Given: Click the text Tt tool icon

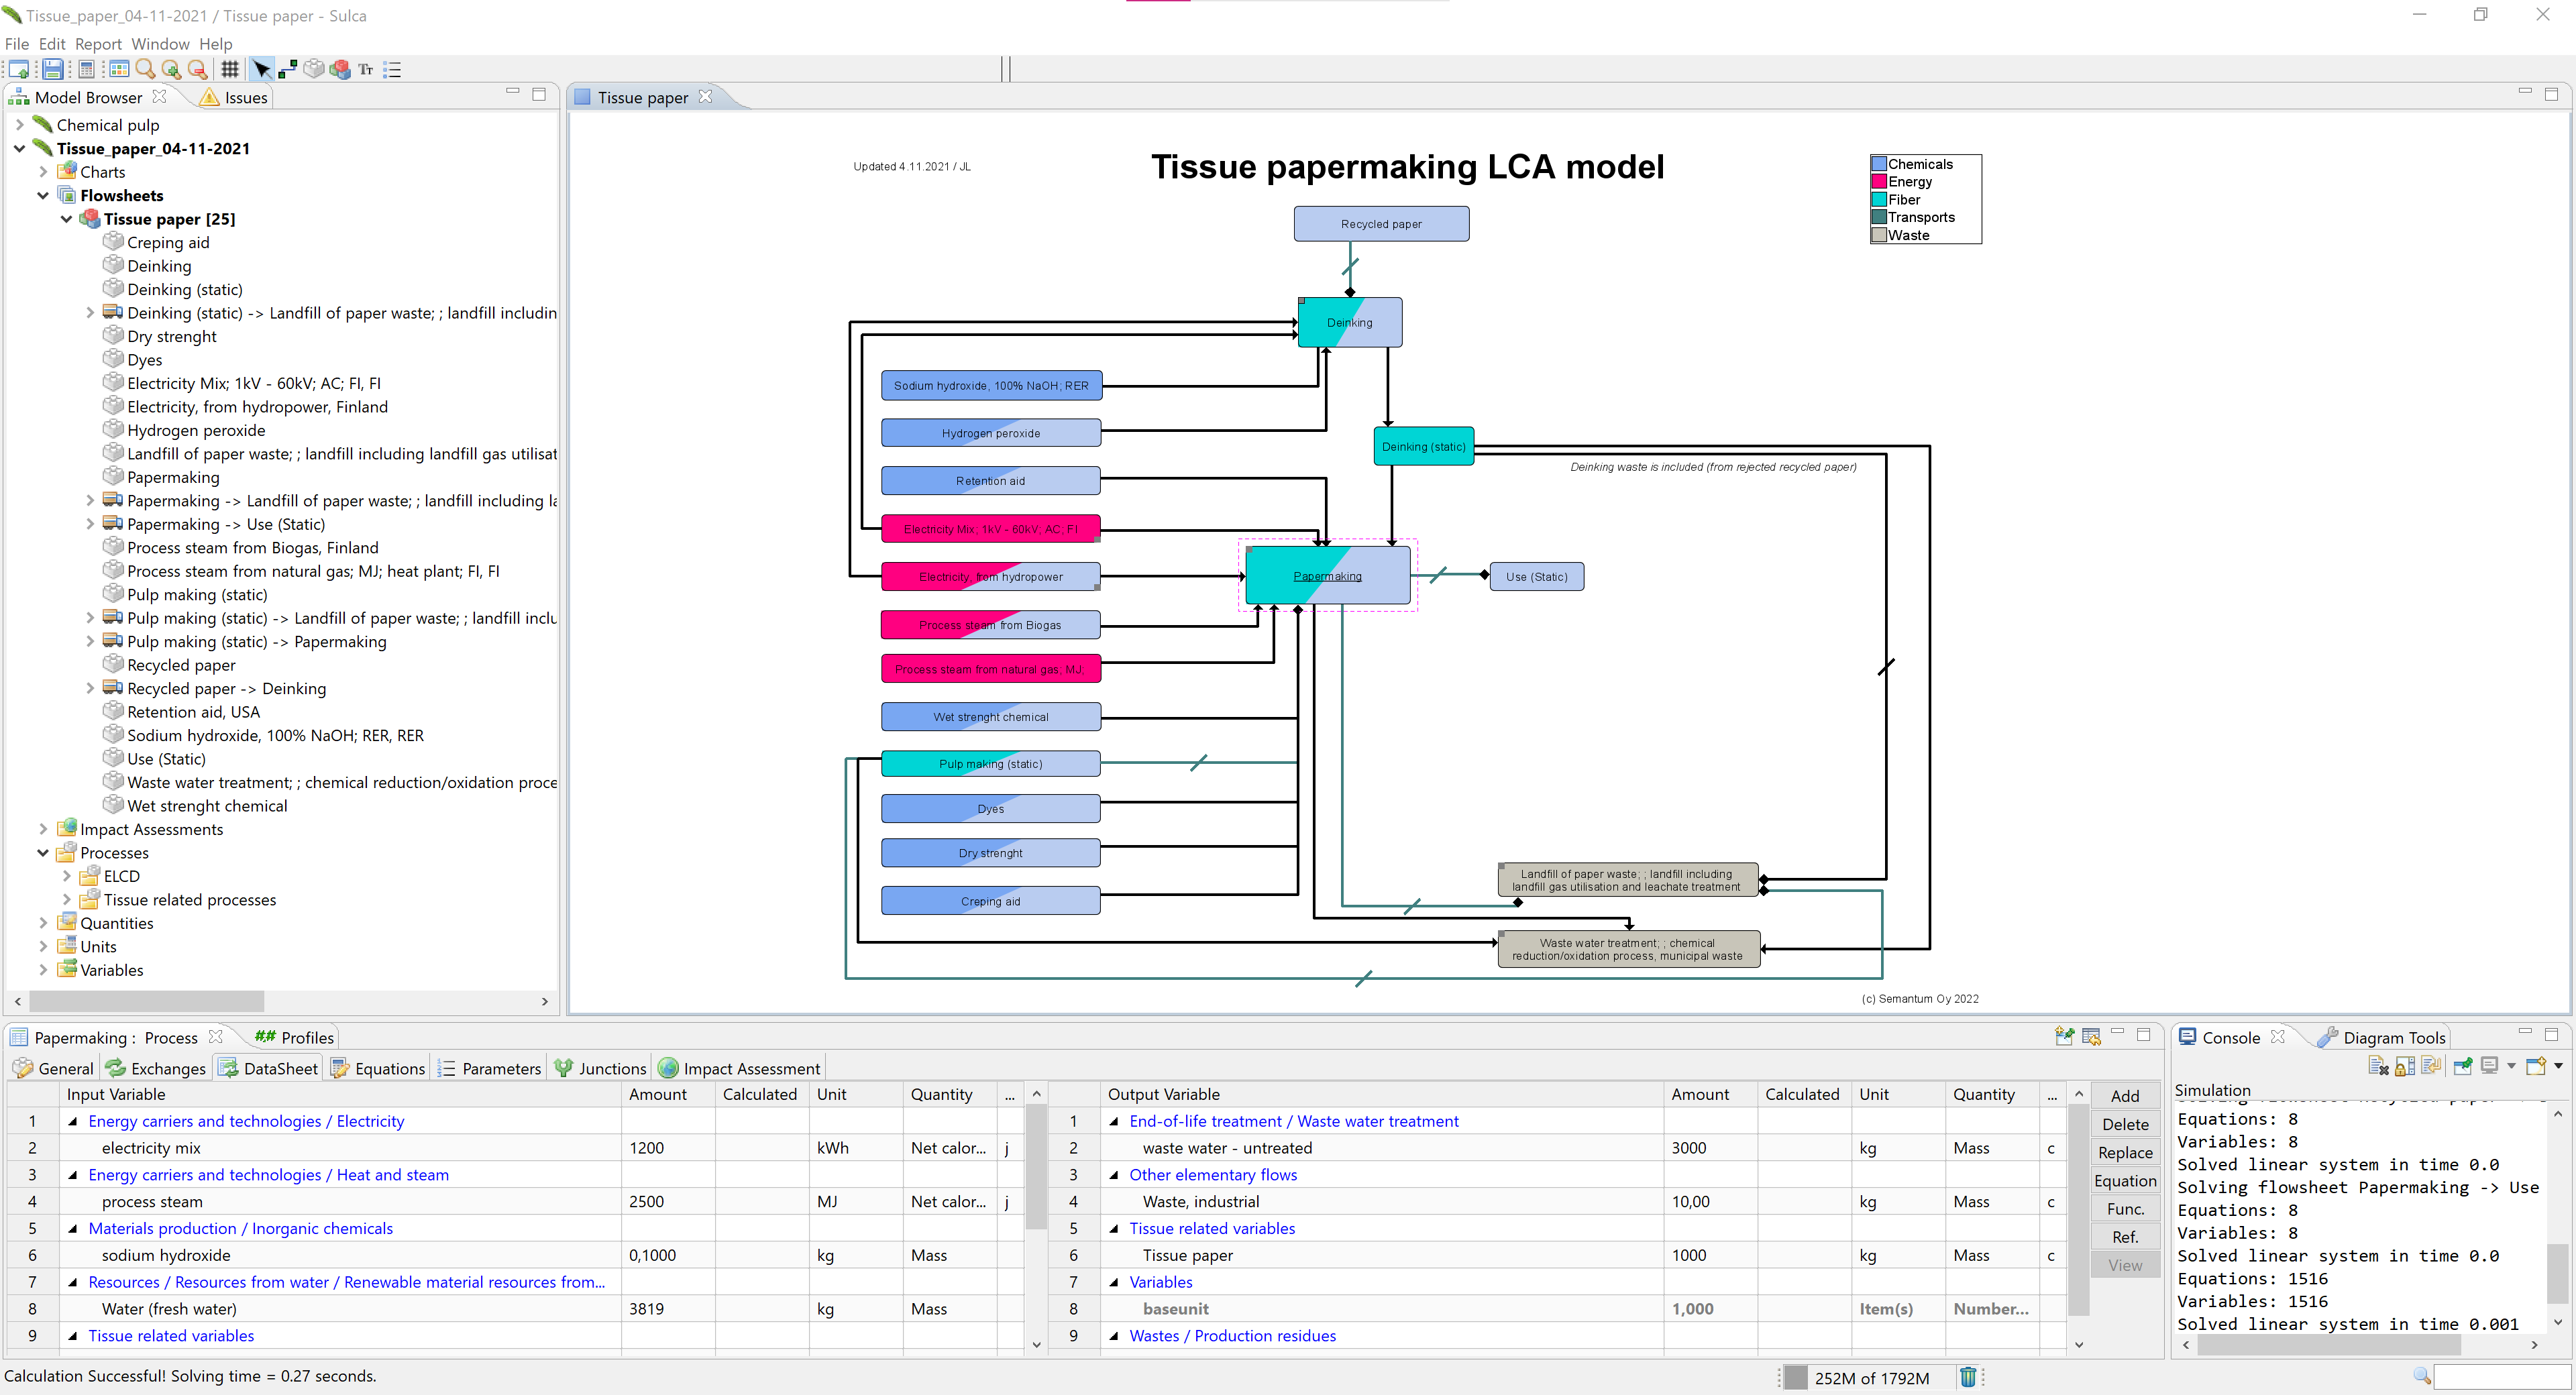Looking at the screenshot, I should tap(365, 69).
